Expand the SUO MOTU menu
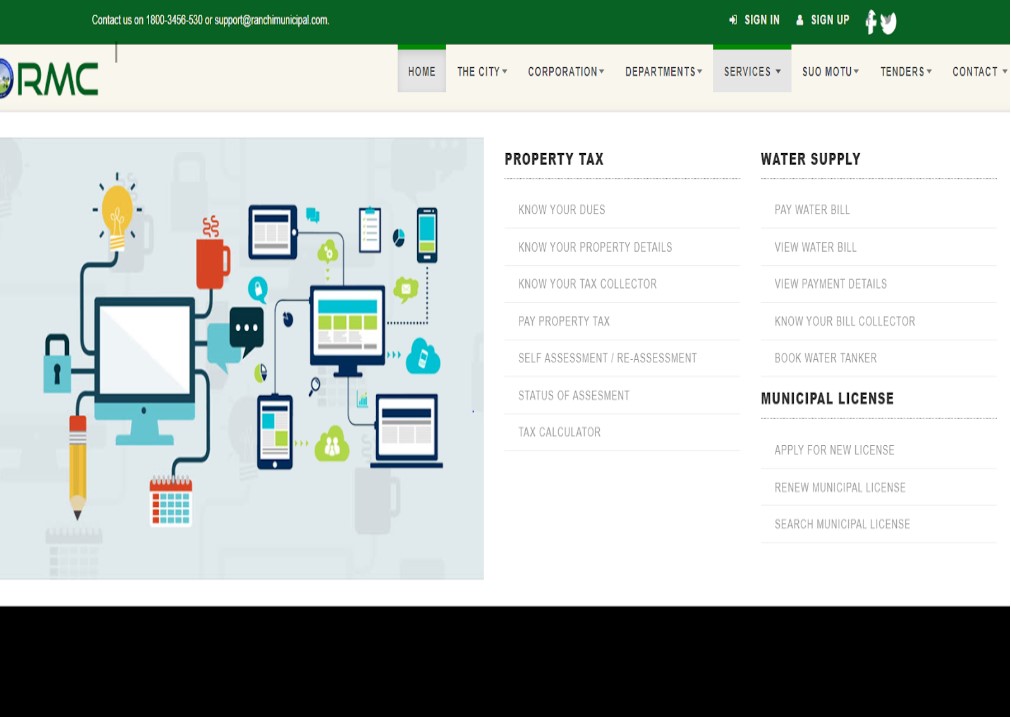Screen dimensions: 1011x717 pyautogui.click(x=830, y=71)
